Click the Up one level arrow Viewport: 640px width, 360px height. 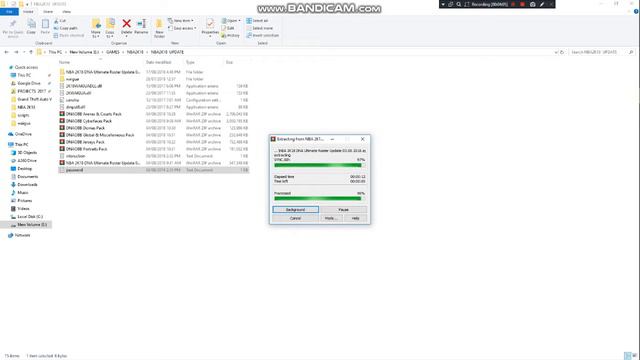coord(31,52)
